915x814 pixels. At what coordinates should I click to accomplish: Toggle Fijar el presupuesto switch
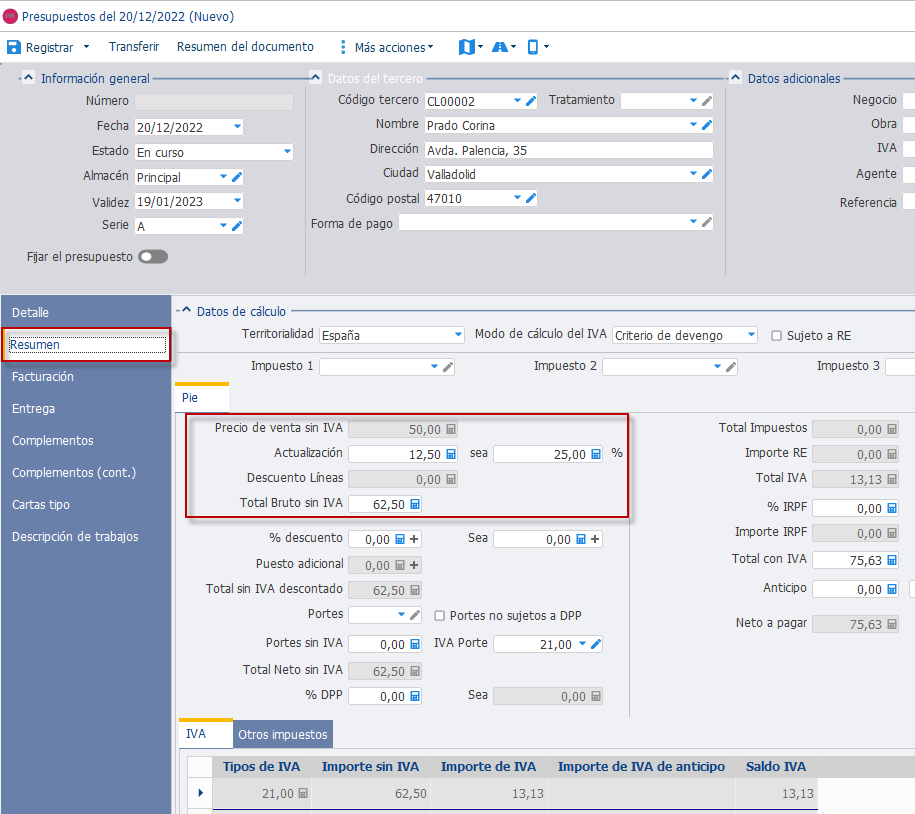(153, 257)
